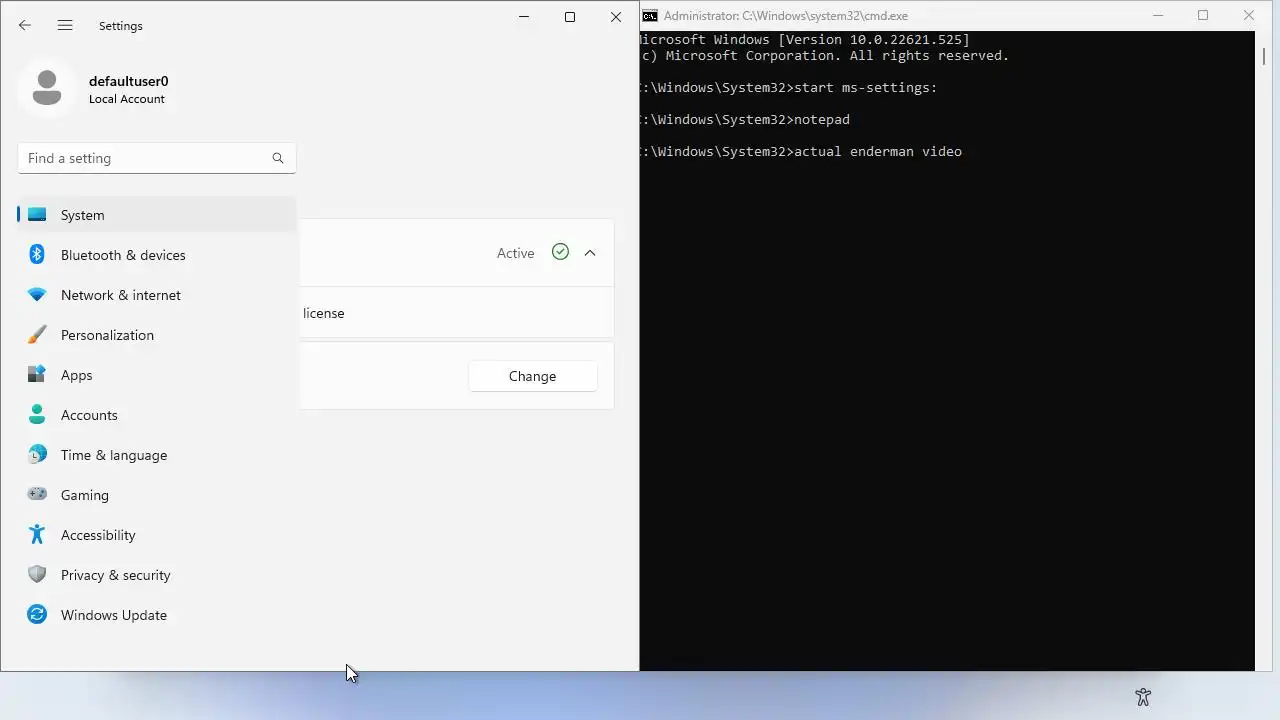This screenshot has height=720, width=1280.
Task: Click the Gaming controller icon
Action: pyautogui.click(x=37, y=494)
